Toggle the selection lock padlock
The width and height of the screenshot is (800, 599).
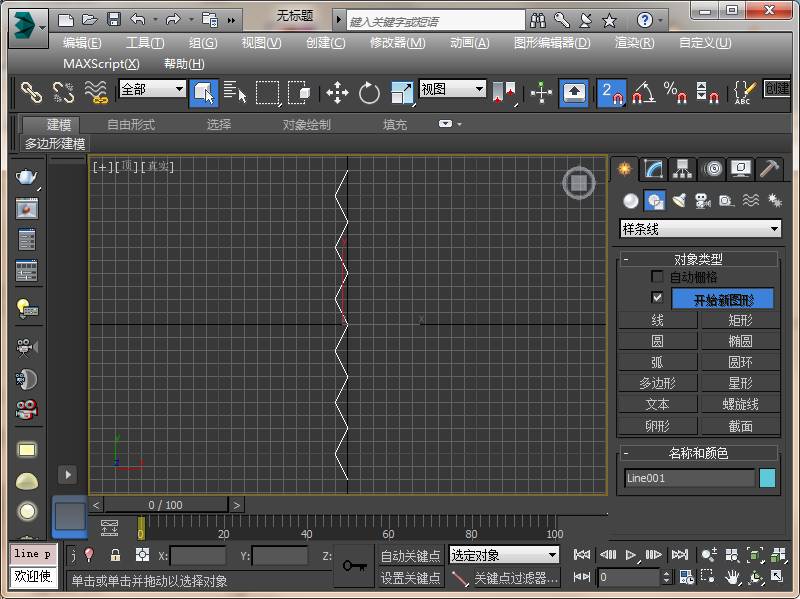(115, 555)
